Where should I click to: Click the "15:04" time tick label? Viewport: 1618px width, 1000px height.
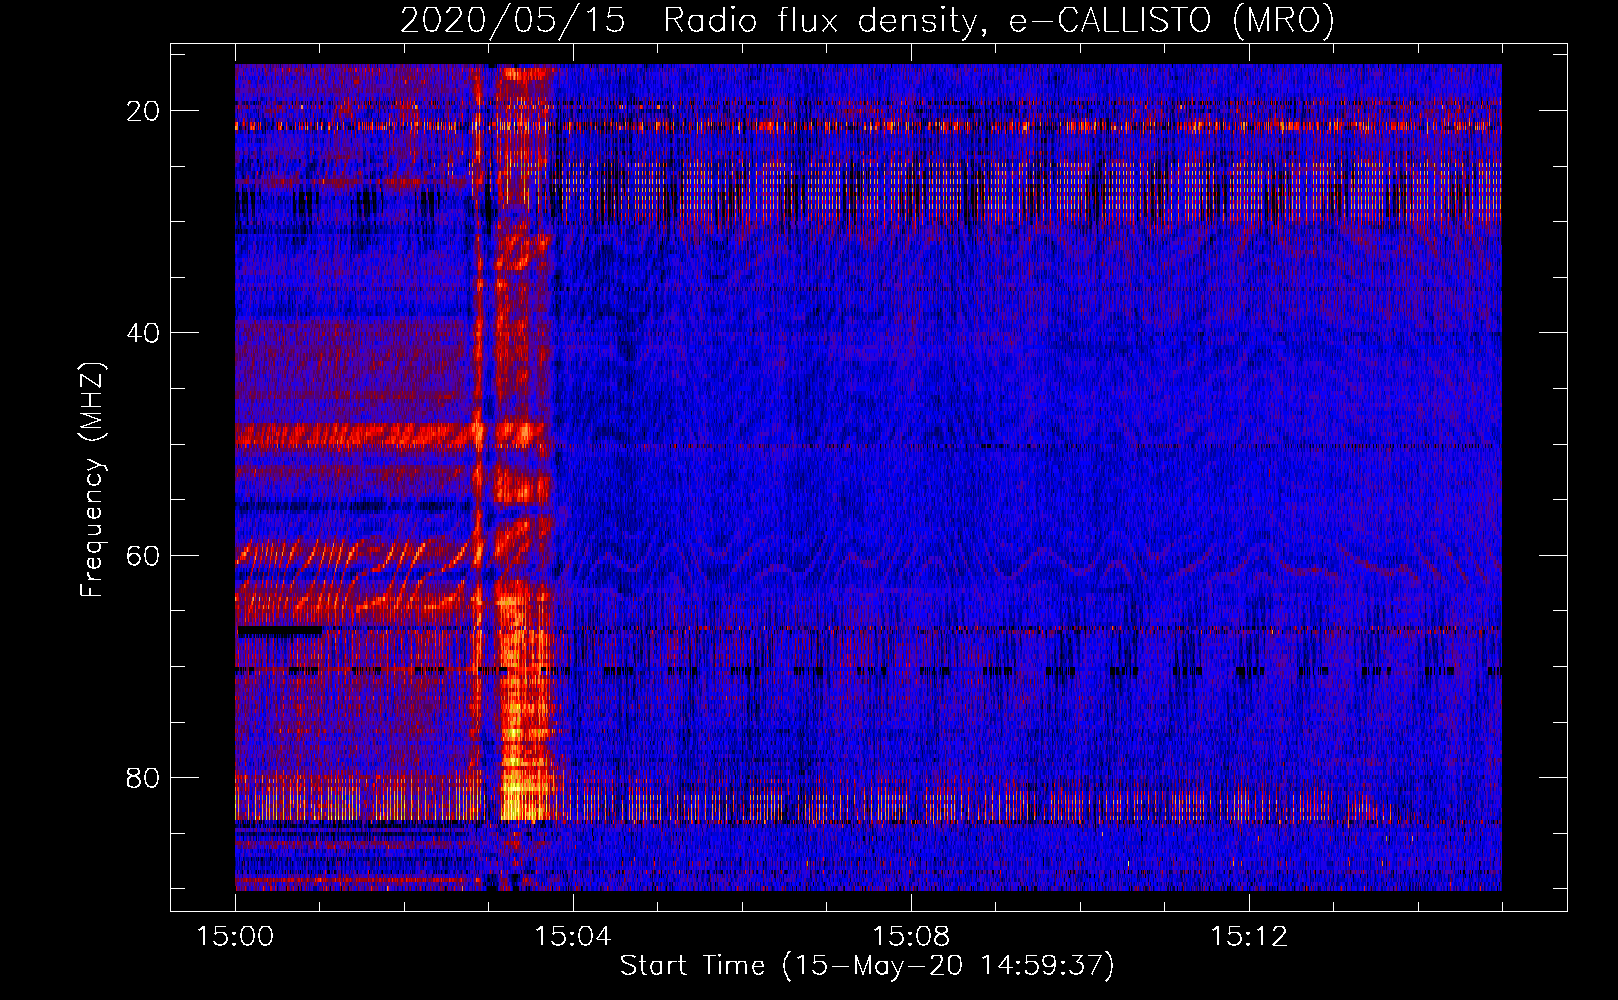[x=573, y=937]
